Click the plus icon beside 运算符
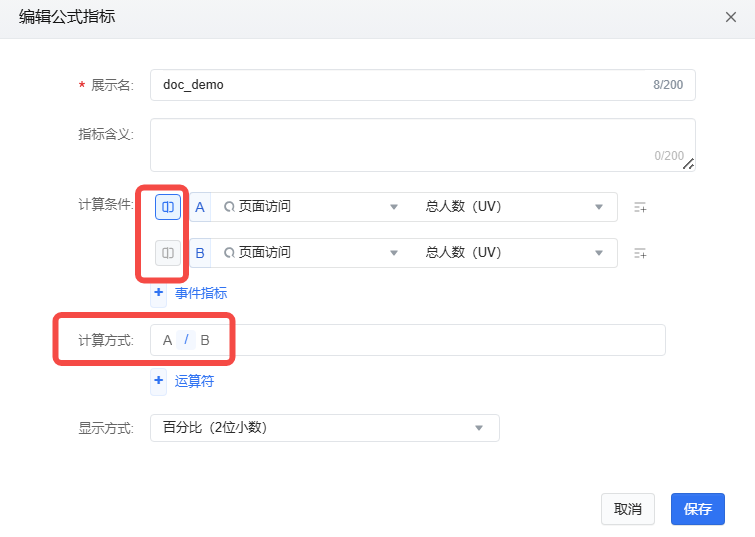The width and height of the screenshot is (755, 537). (158, 380)
